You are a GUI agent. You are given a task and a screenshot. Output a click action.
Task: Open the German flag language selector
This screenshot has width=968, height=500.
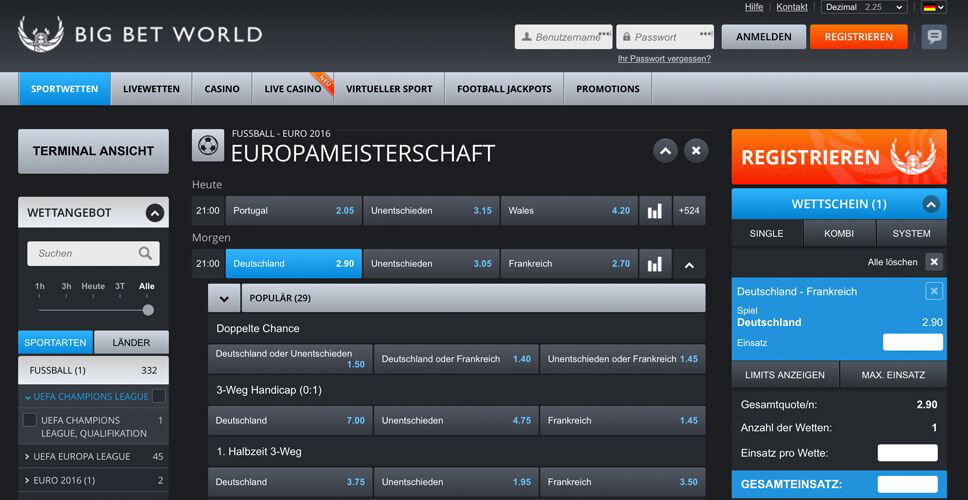933,7
